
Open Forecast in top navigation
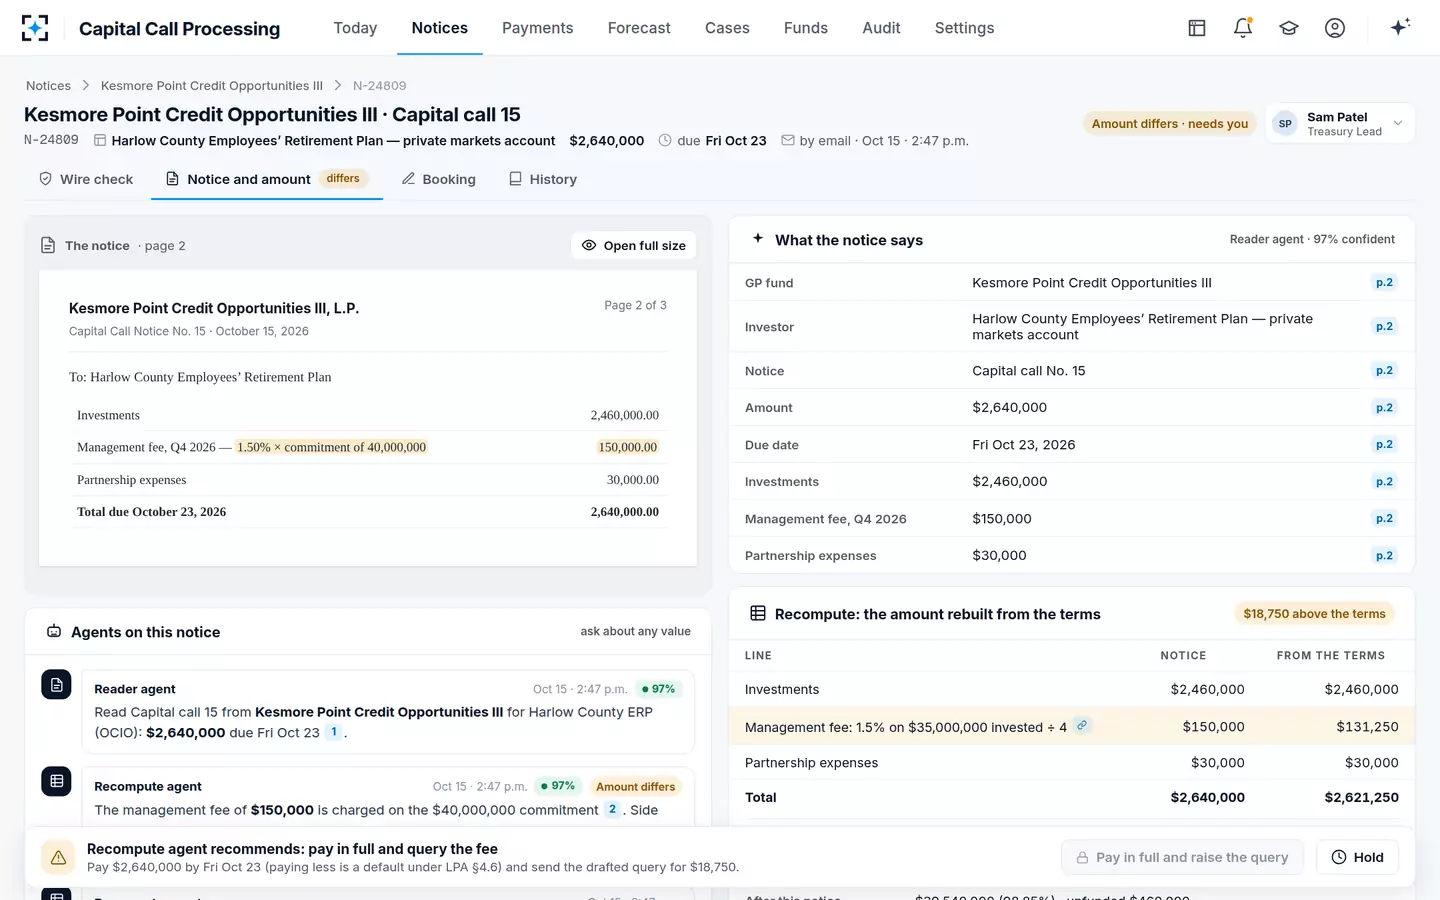click(x=639, y=28)
